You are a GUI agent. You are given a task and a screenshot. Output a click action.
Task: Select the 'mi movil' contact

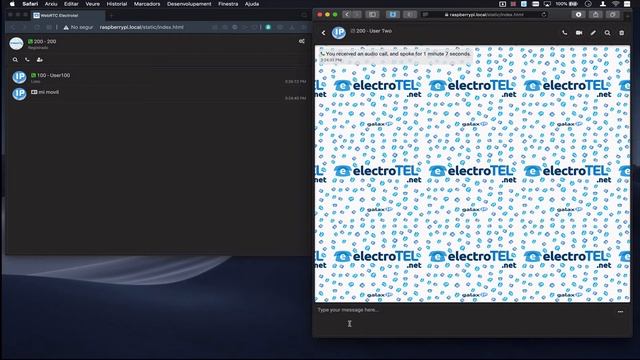[159, 94]
